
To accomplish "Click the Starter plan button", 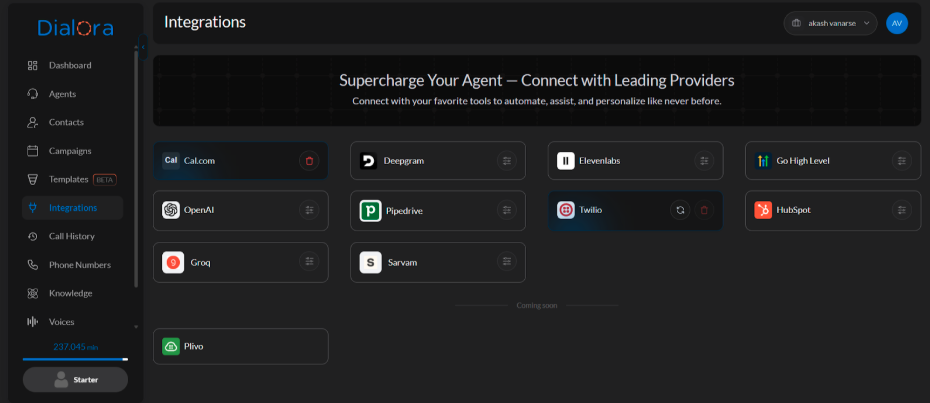I will (x=75, y=379).
